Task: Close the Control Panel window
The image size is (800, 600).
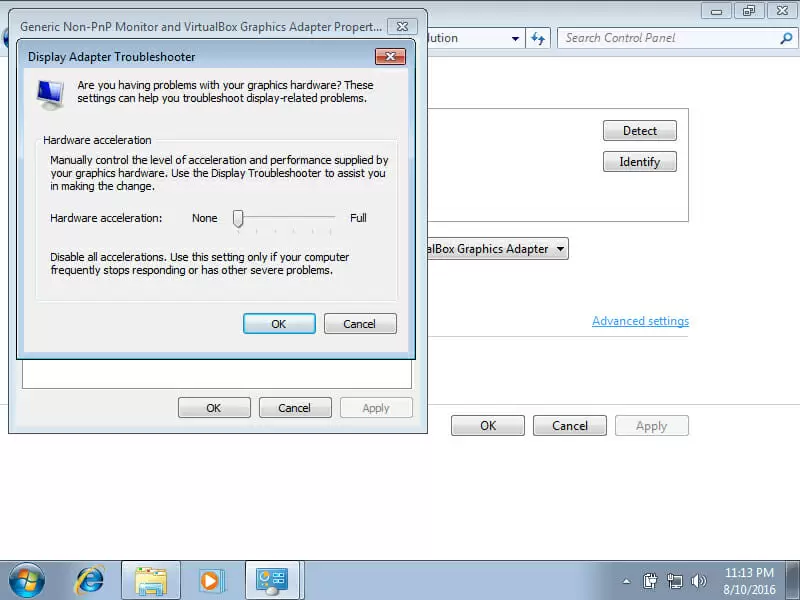Action: 782,11
